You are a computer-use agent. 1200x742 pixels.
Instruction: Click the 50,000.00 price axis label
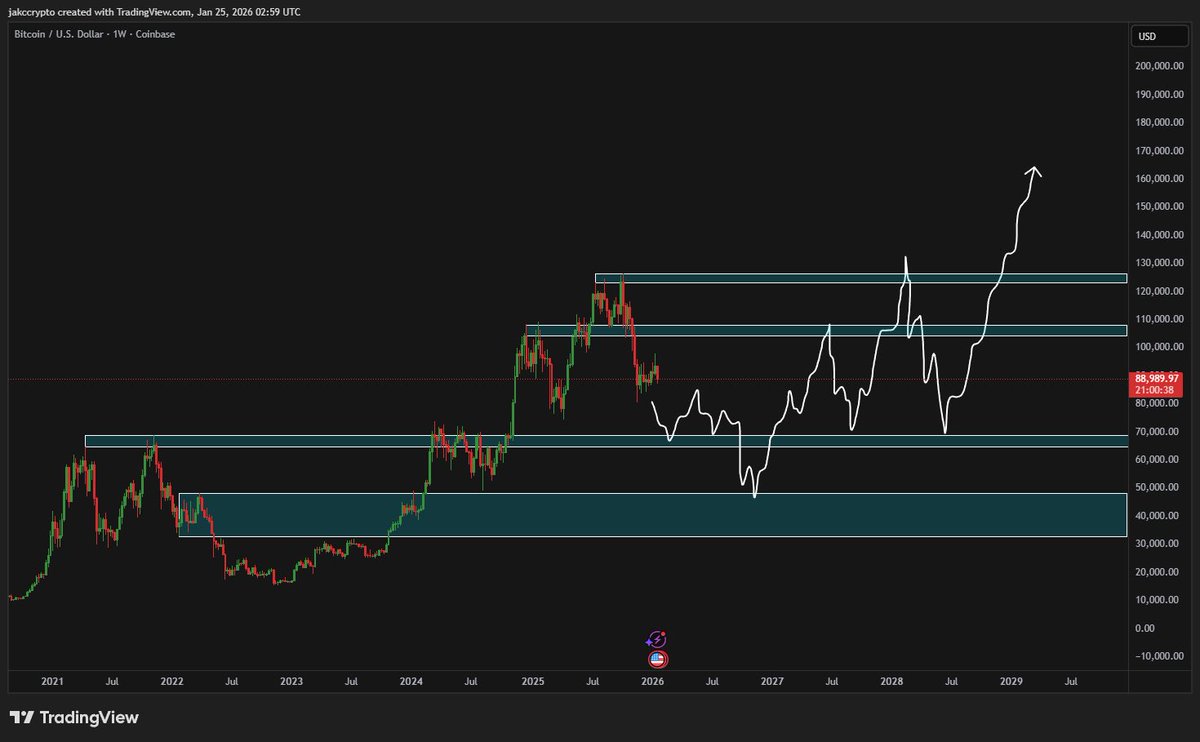coord(1159,488)
